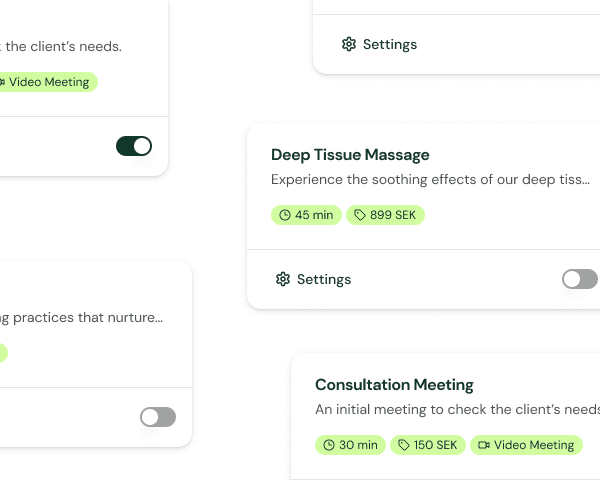Select the 899 SEK price tag

pyautogui.click(x=385, y=215)
